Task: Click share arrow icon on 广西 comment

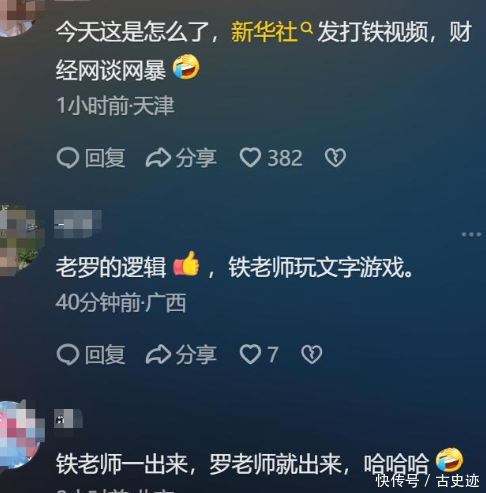Action: [x=158, y=354]
